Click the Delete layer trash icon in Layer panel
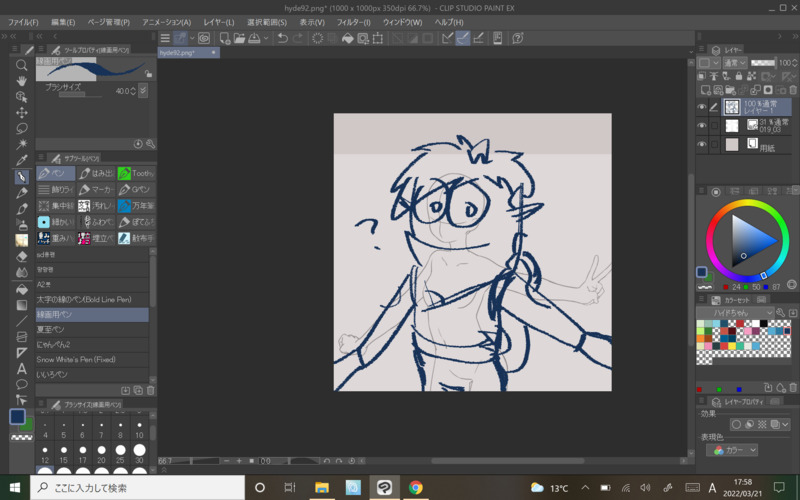Image resolution: width=800 pixels, height=500 pixels. coord(793,90)
